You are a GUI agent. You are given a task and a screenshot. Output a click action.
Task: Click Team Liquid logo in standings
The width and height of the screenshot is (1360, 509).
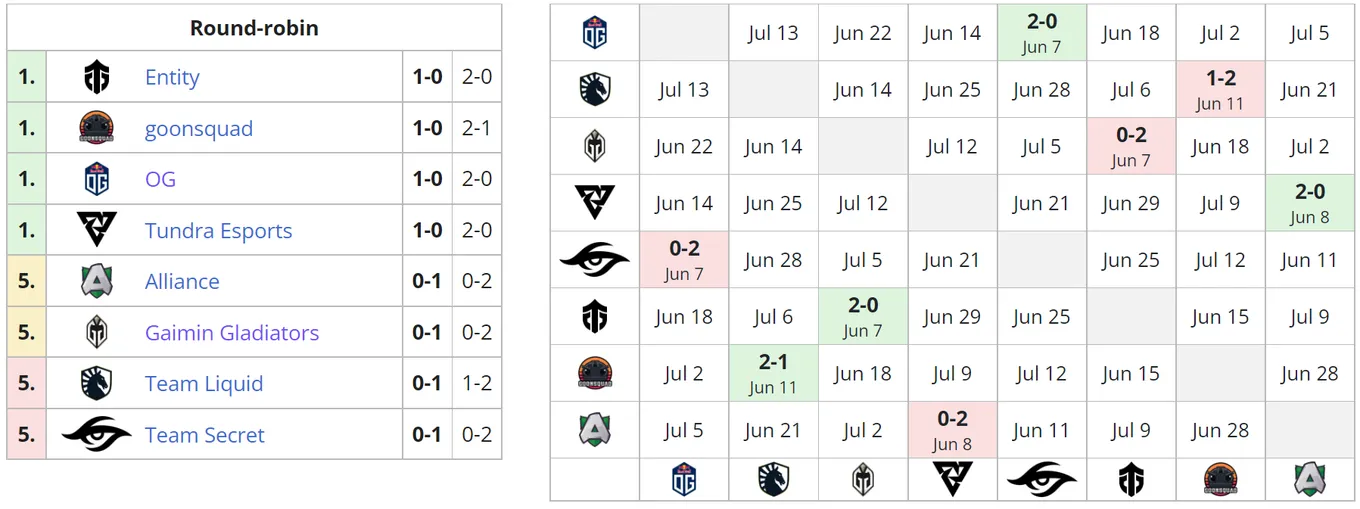96,384
